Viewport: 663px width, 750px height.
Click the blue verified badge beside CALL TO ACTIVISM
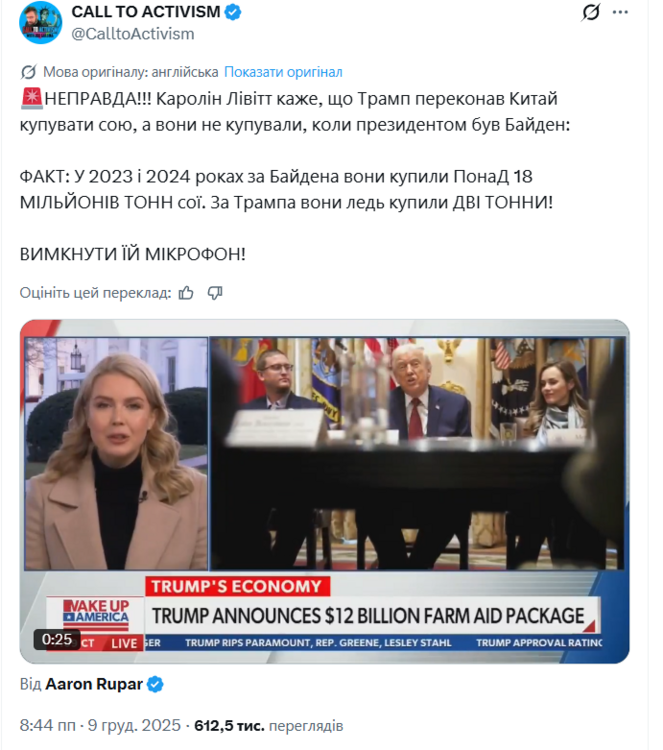[x=232, y=12]
